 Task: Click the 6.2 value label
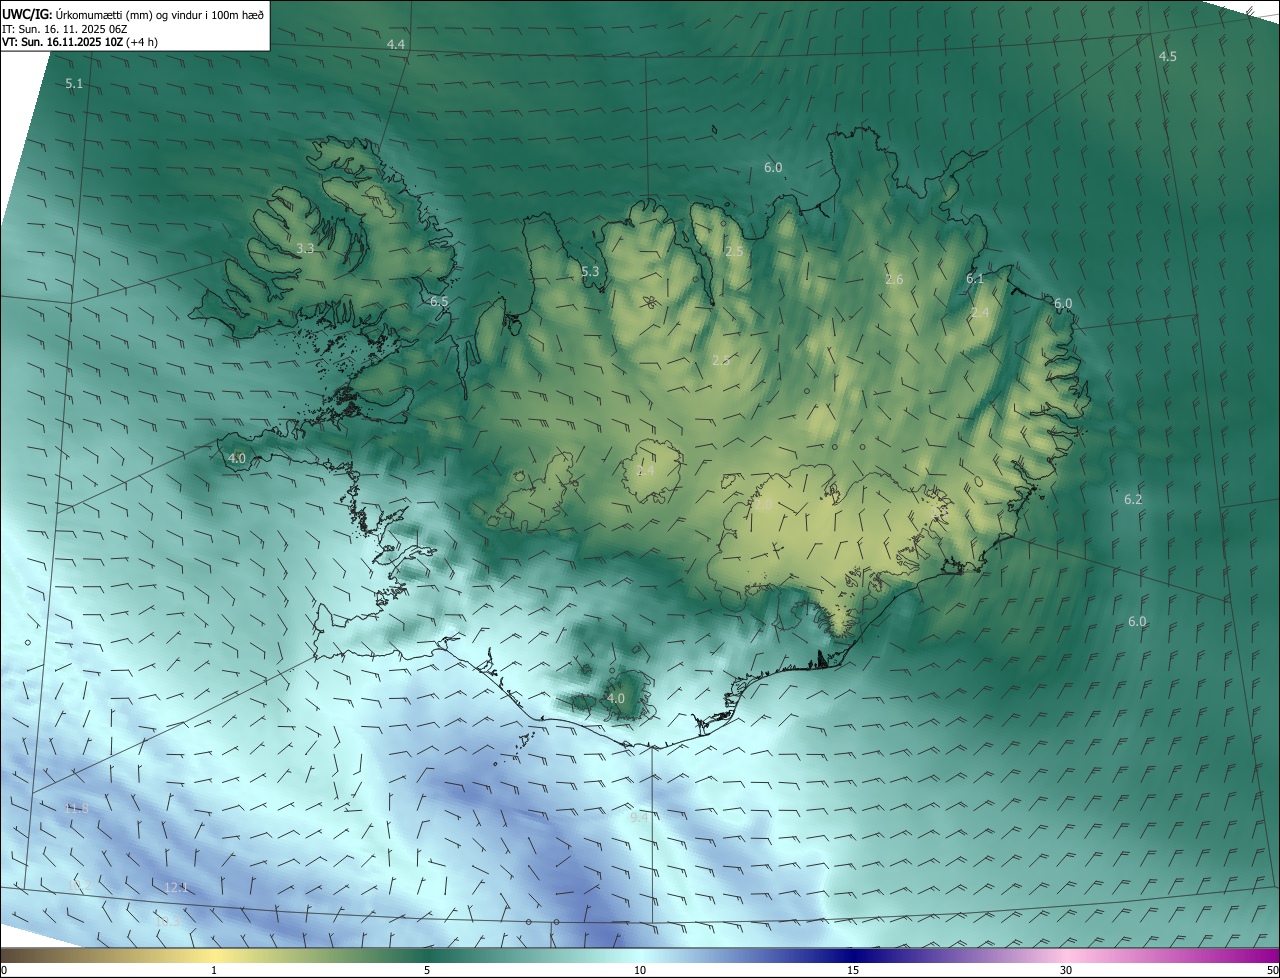tap(1133, 499)
